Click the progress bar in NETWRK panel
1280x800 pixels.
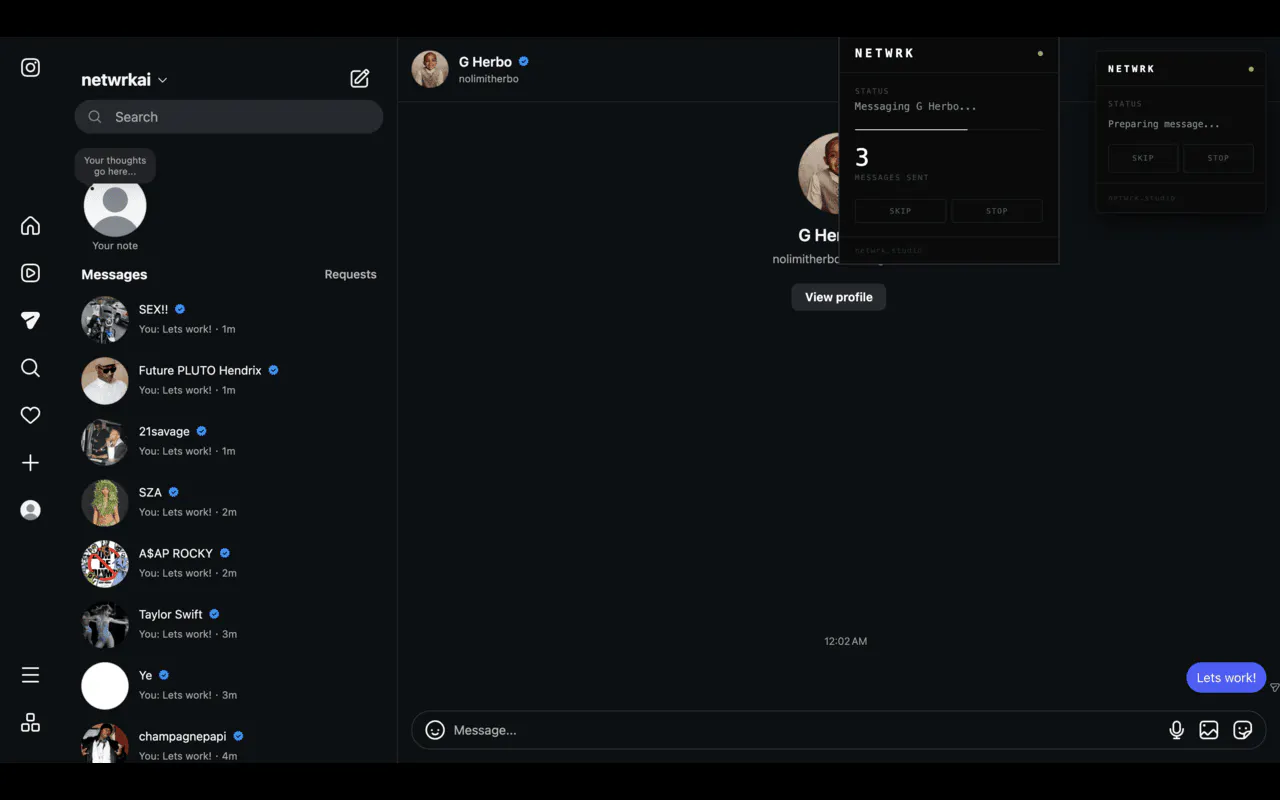coord(948,130)
